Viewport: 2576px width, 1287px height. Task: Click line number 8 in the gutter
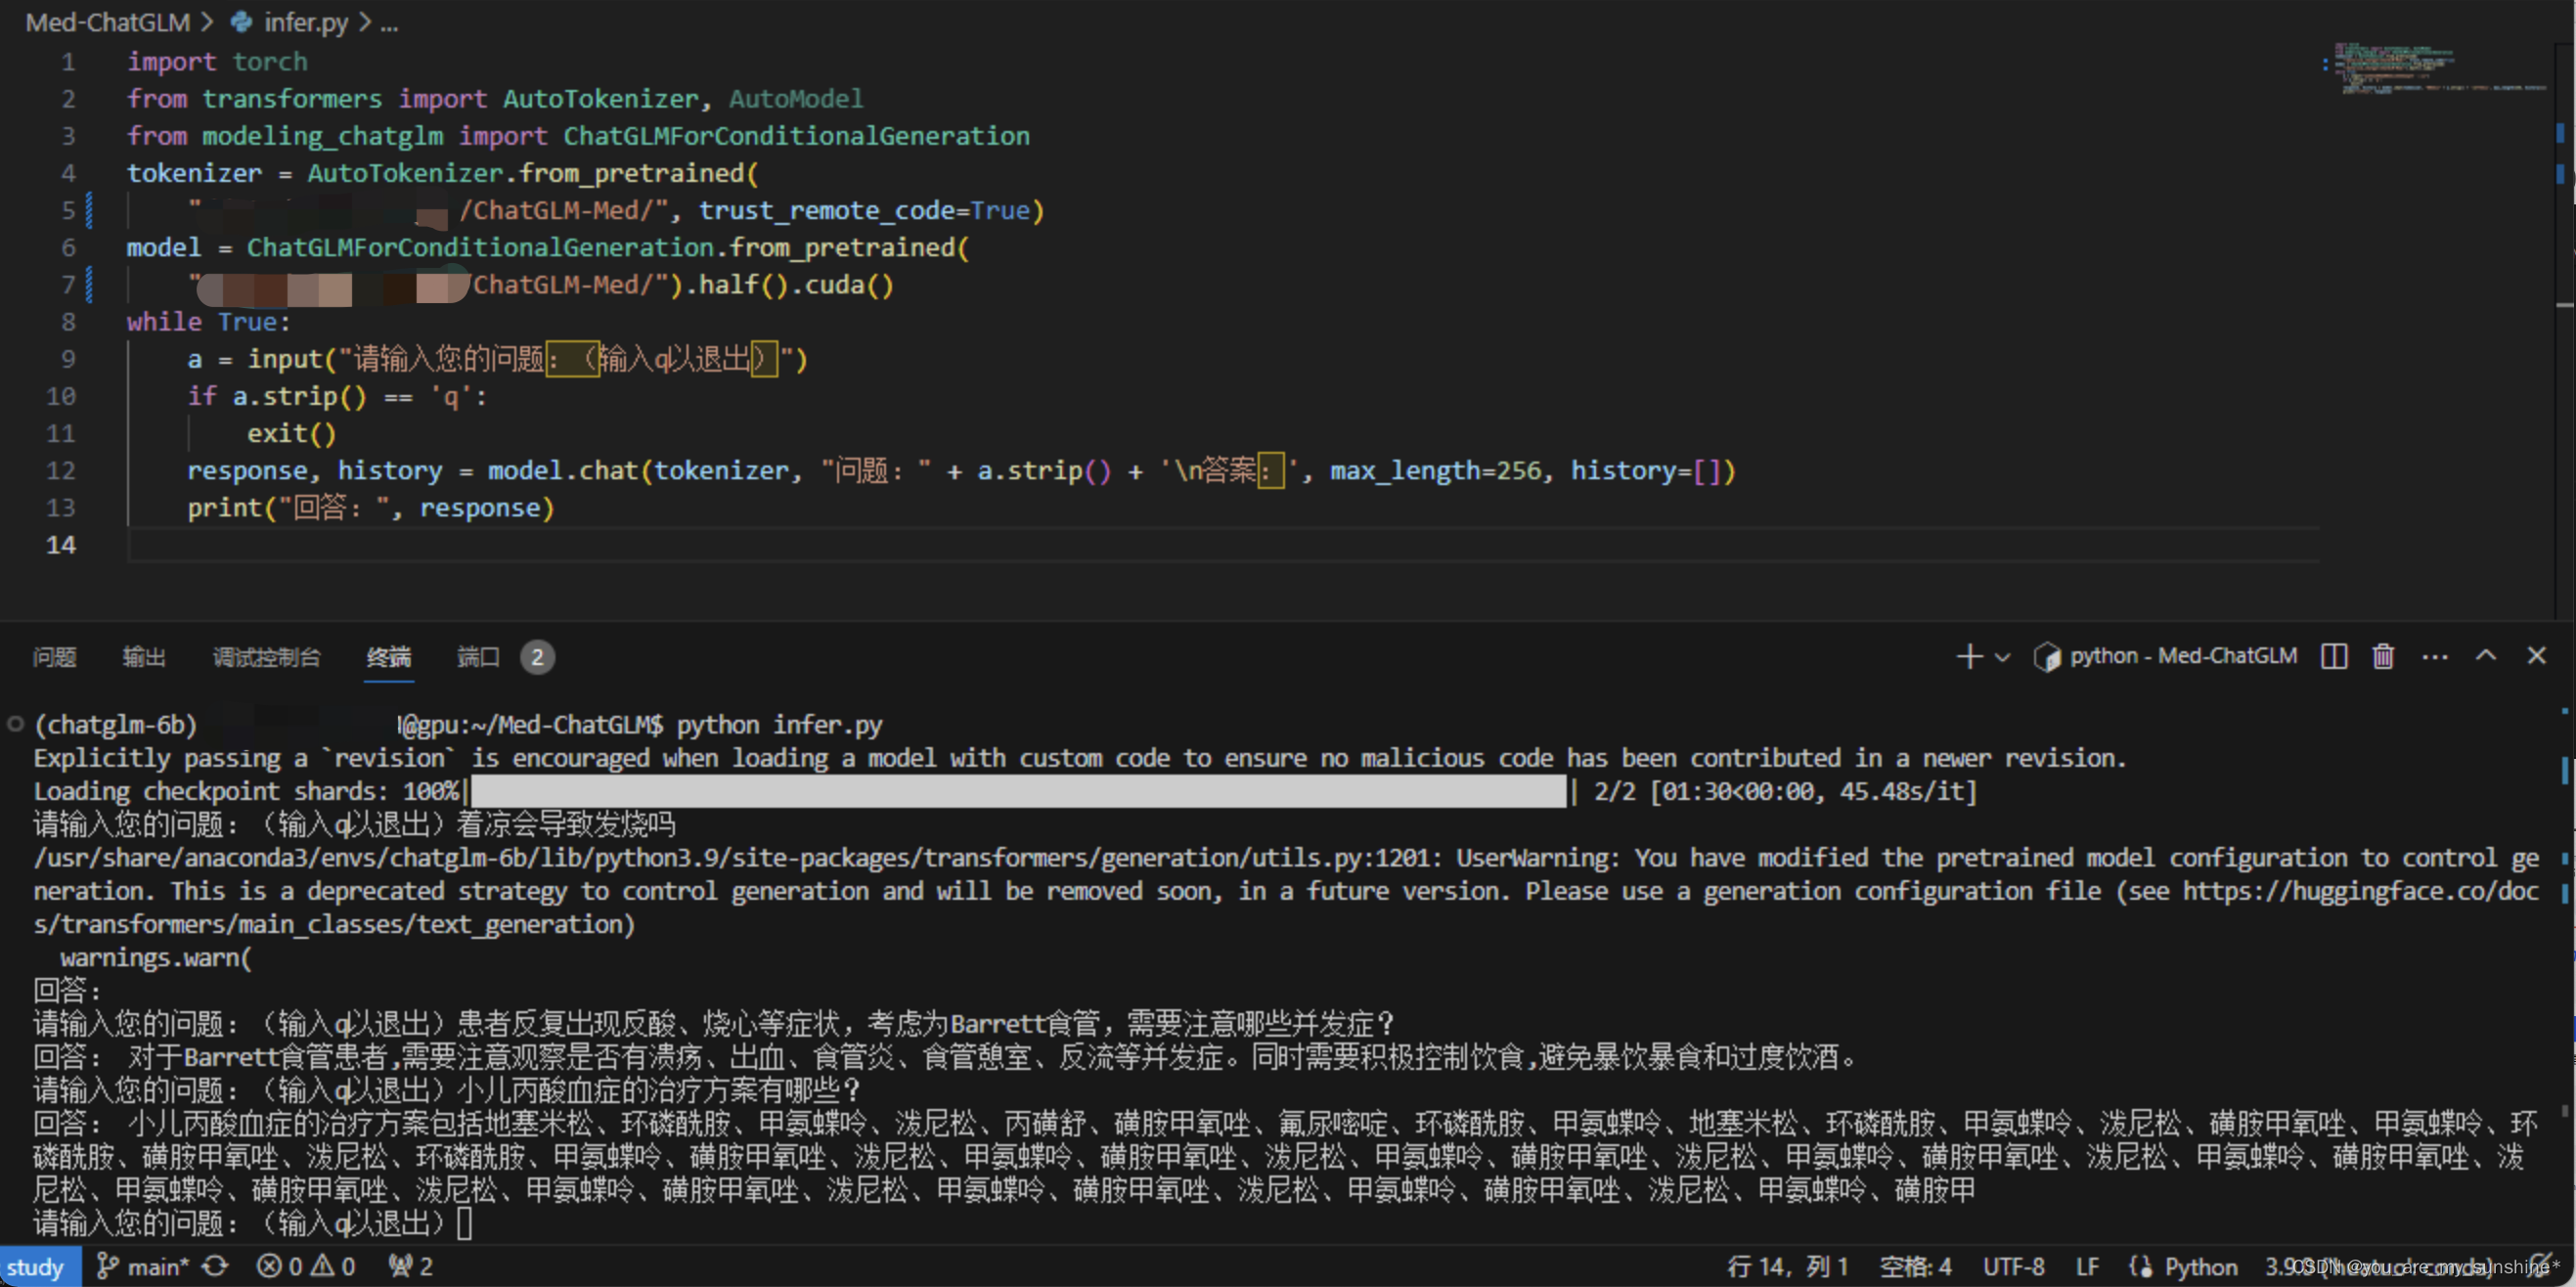(68, 322)
